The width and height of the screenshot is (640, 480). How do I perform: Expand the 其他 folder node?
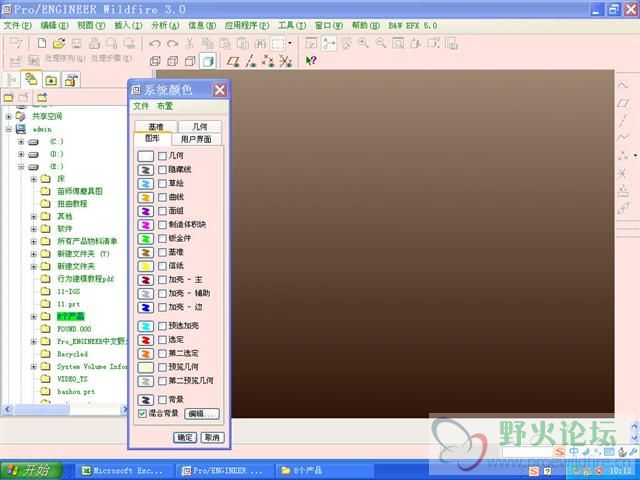coord(33,216)
